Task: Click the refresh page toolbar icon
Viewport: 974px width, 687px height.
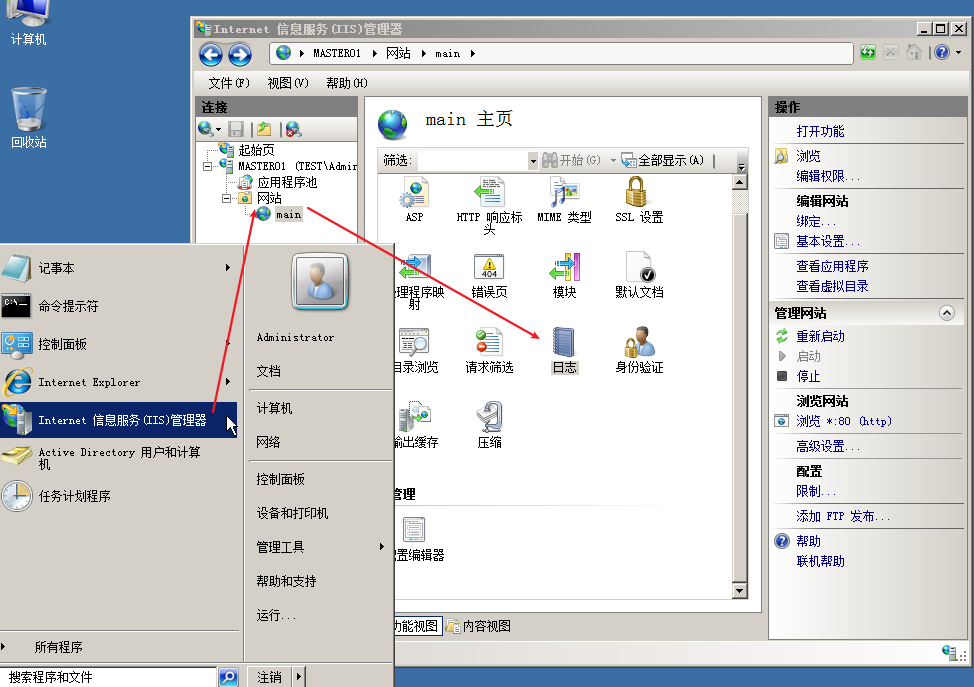Action: (x=868, y=53)
